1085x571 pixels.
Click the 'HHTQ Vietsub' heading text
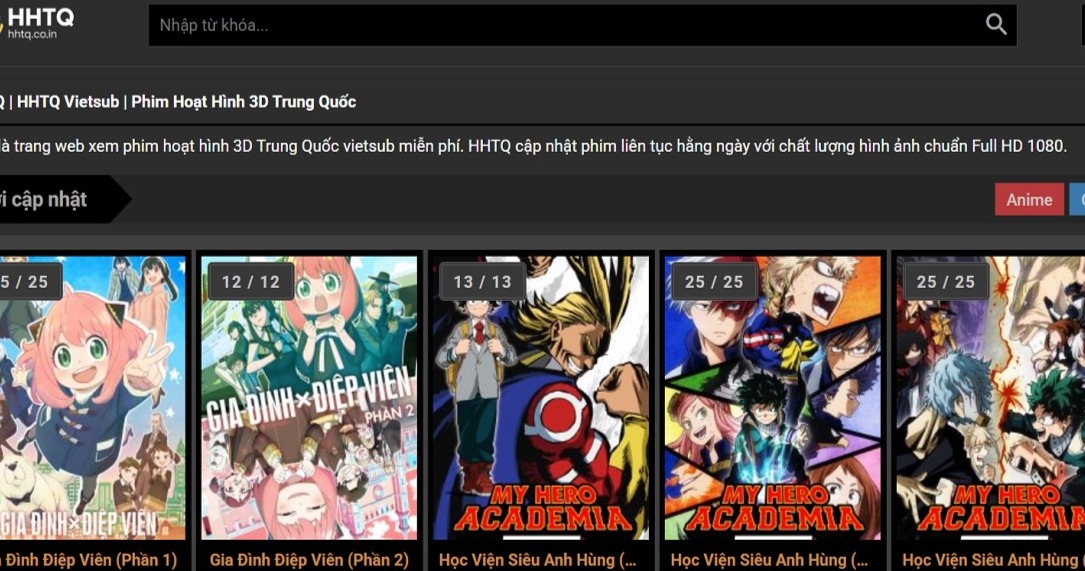tap(68, 102)
